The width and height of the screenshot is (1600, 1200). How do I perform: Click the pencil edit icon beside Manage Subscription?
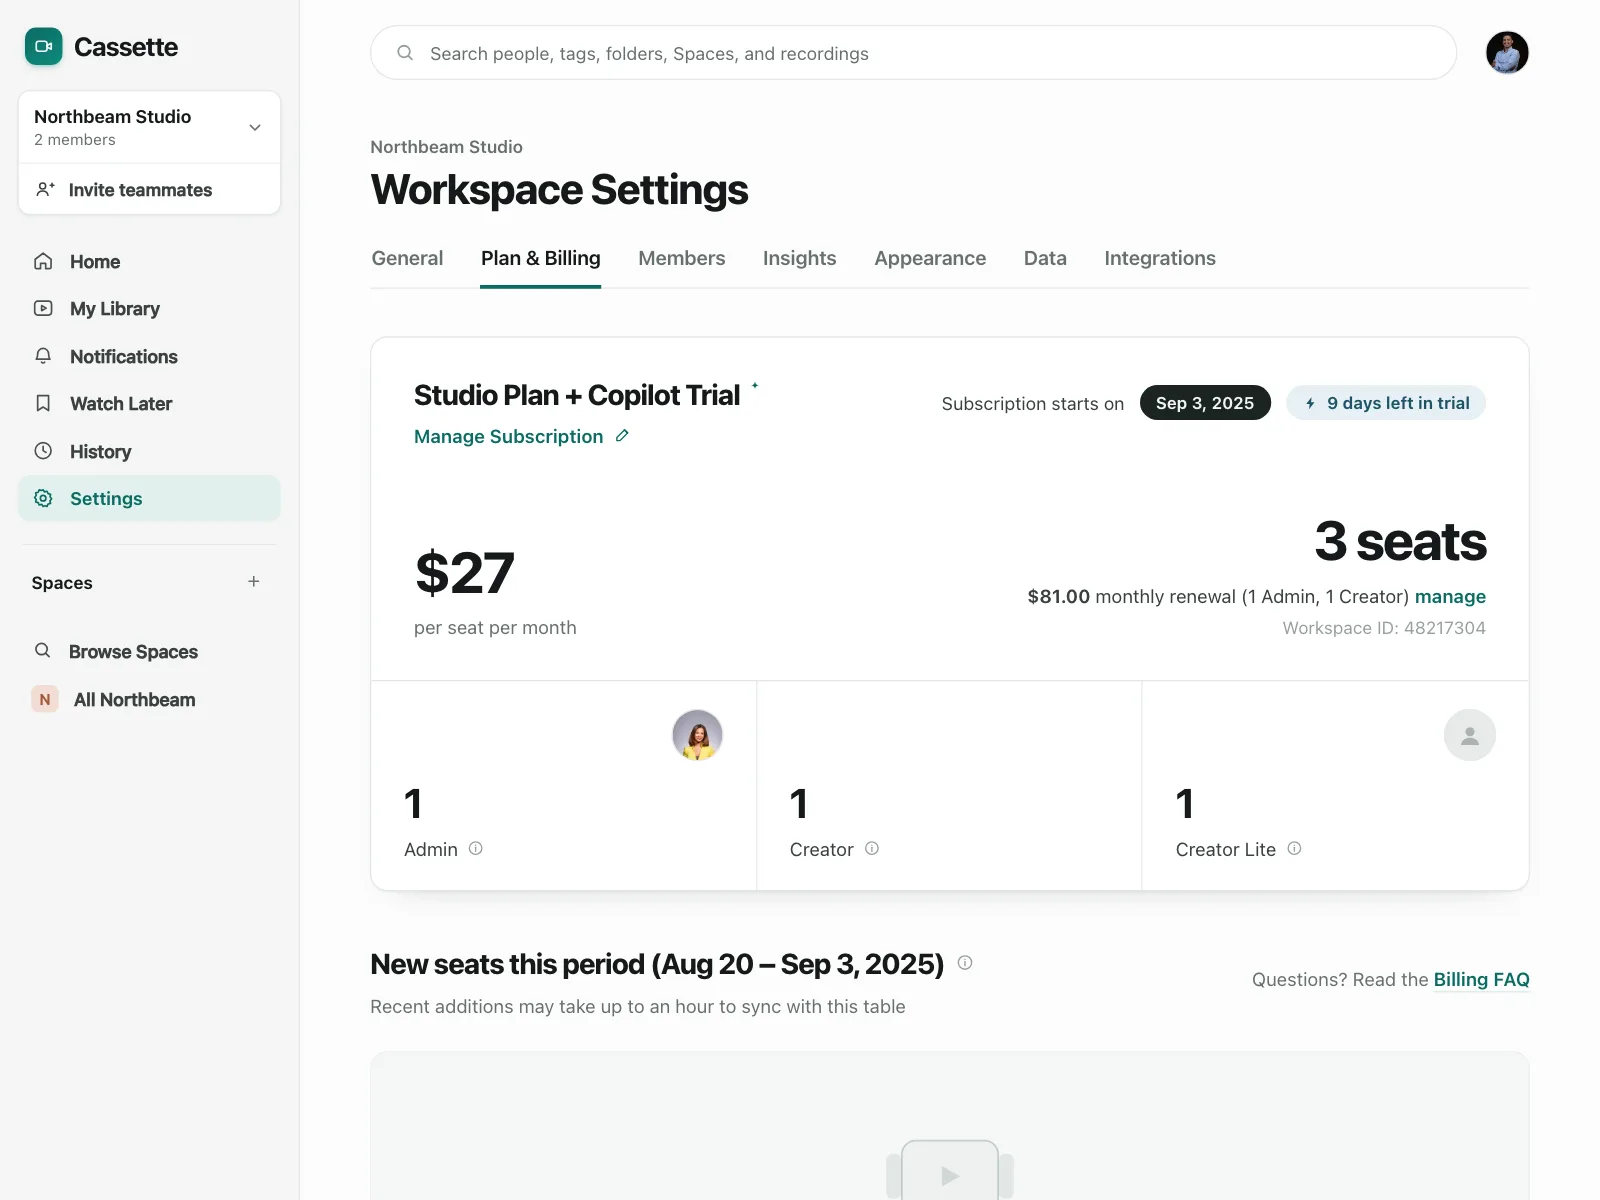tap(622, 436)
